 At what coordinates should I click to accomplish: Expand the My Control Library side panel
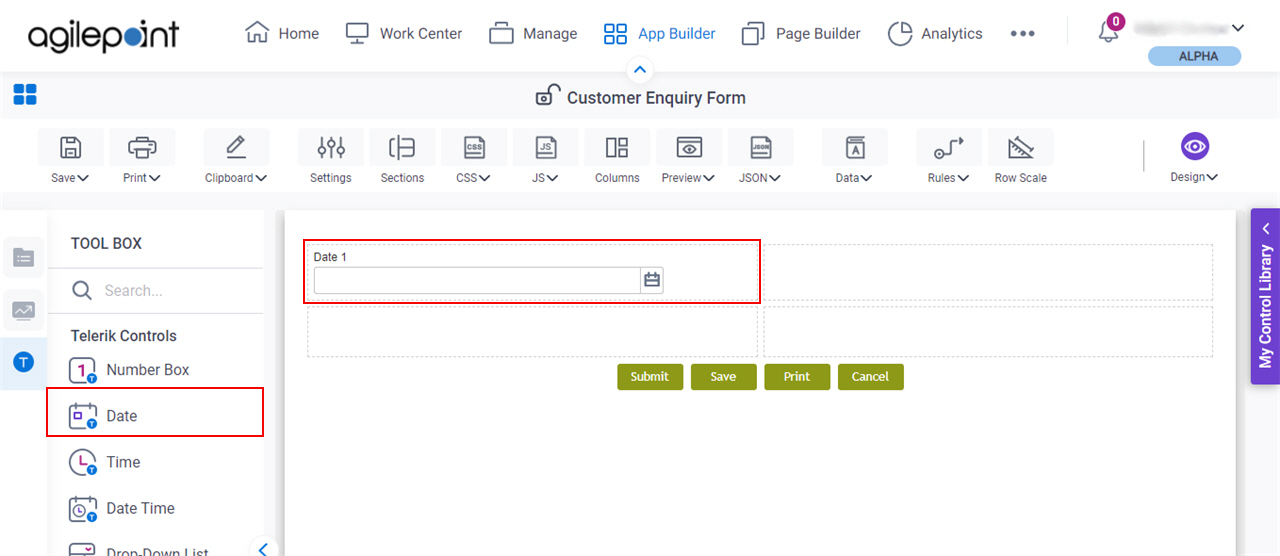(1265, 296)
